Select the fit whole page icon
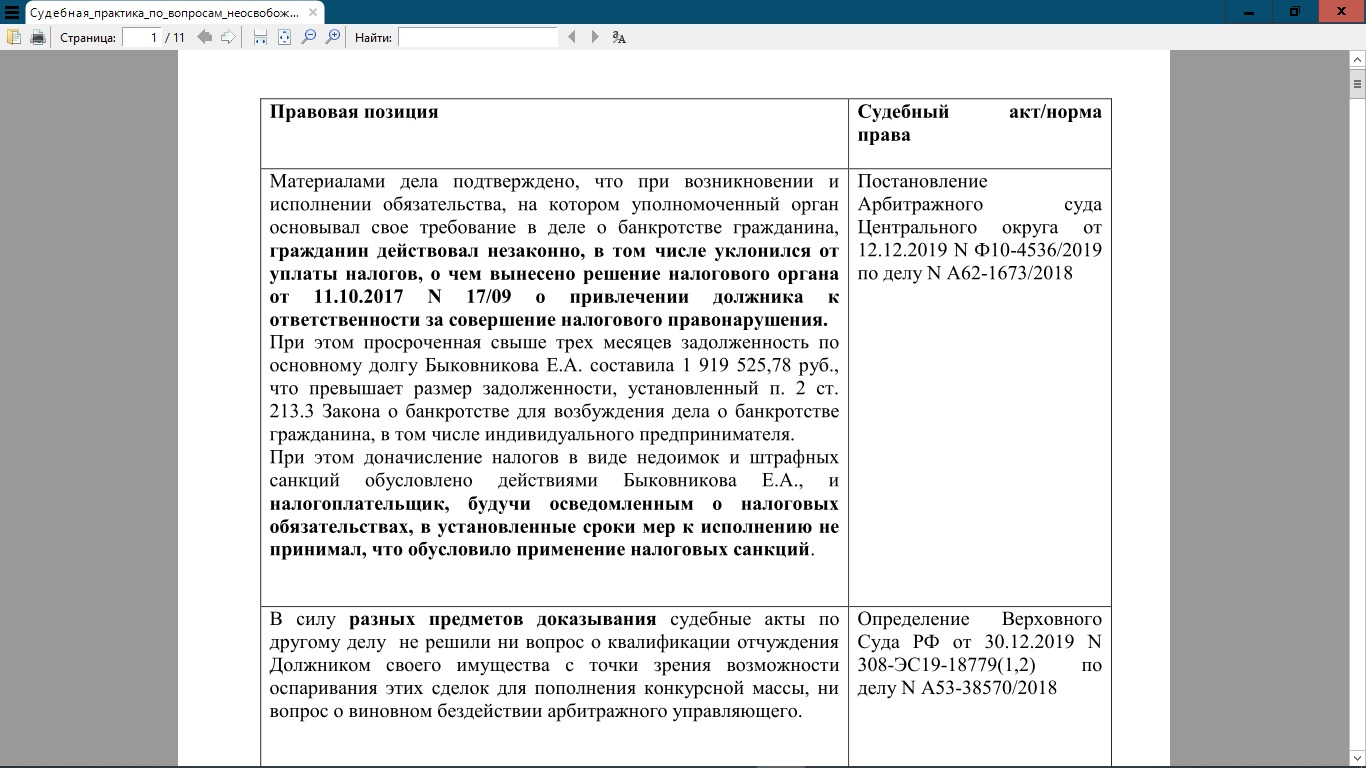1366x768 pixels. (x=284, y=37)
